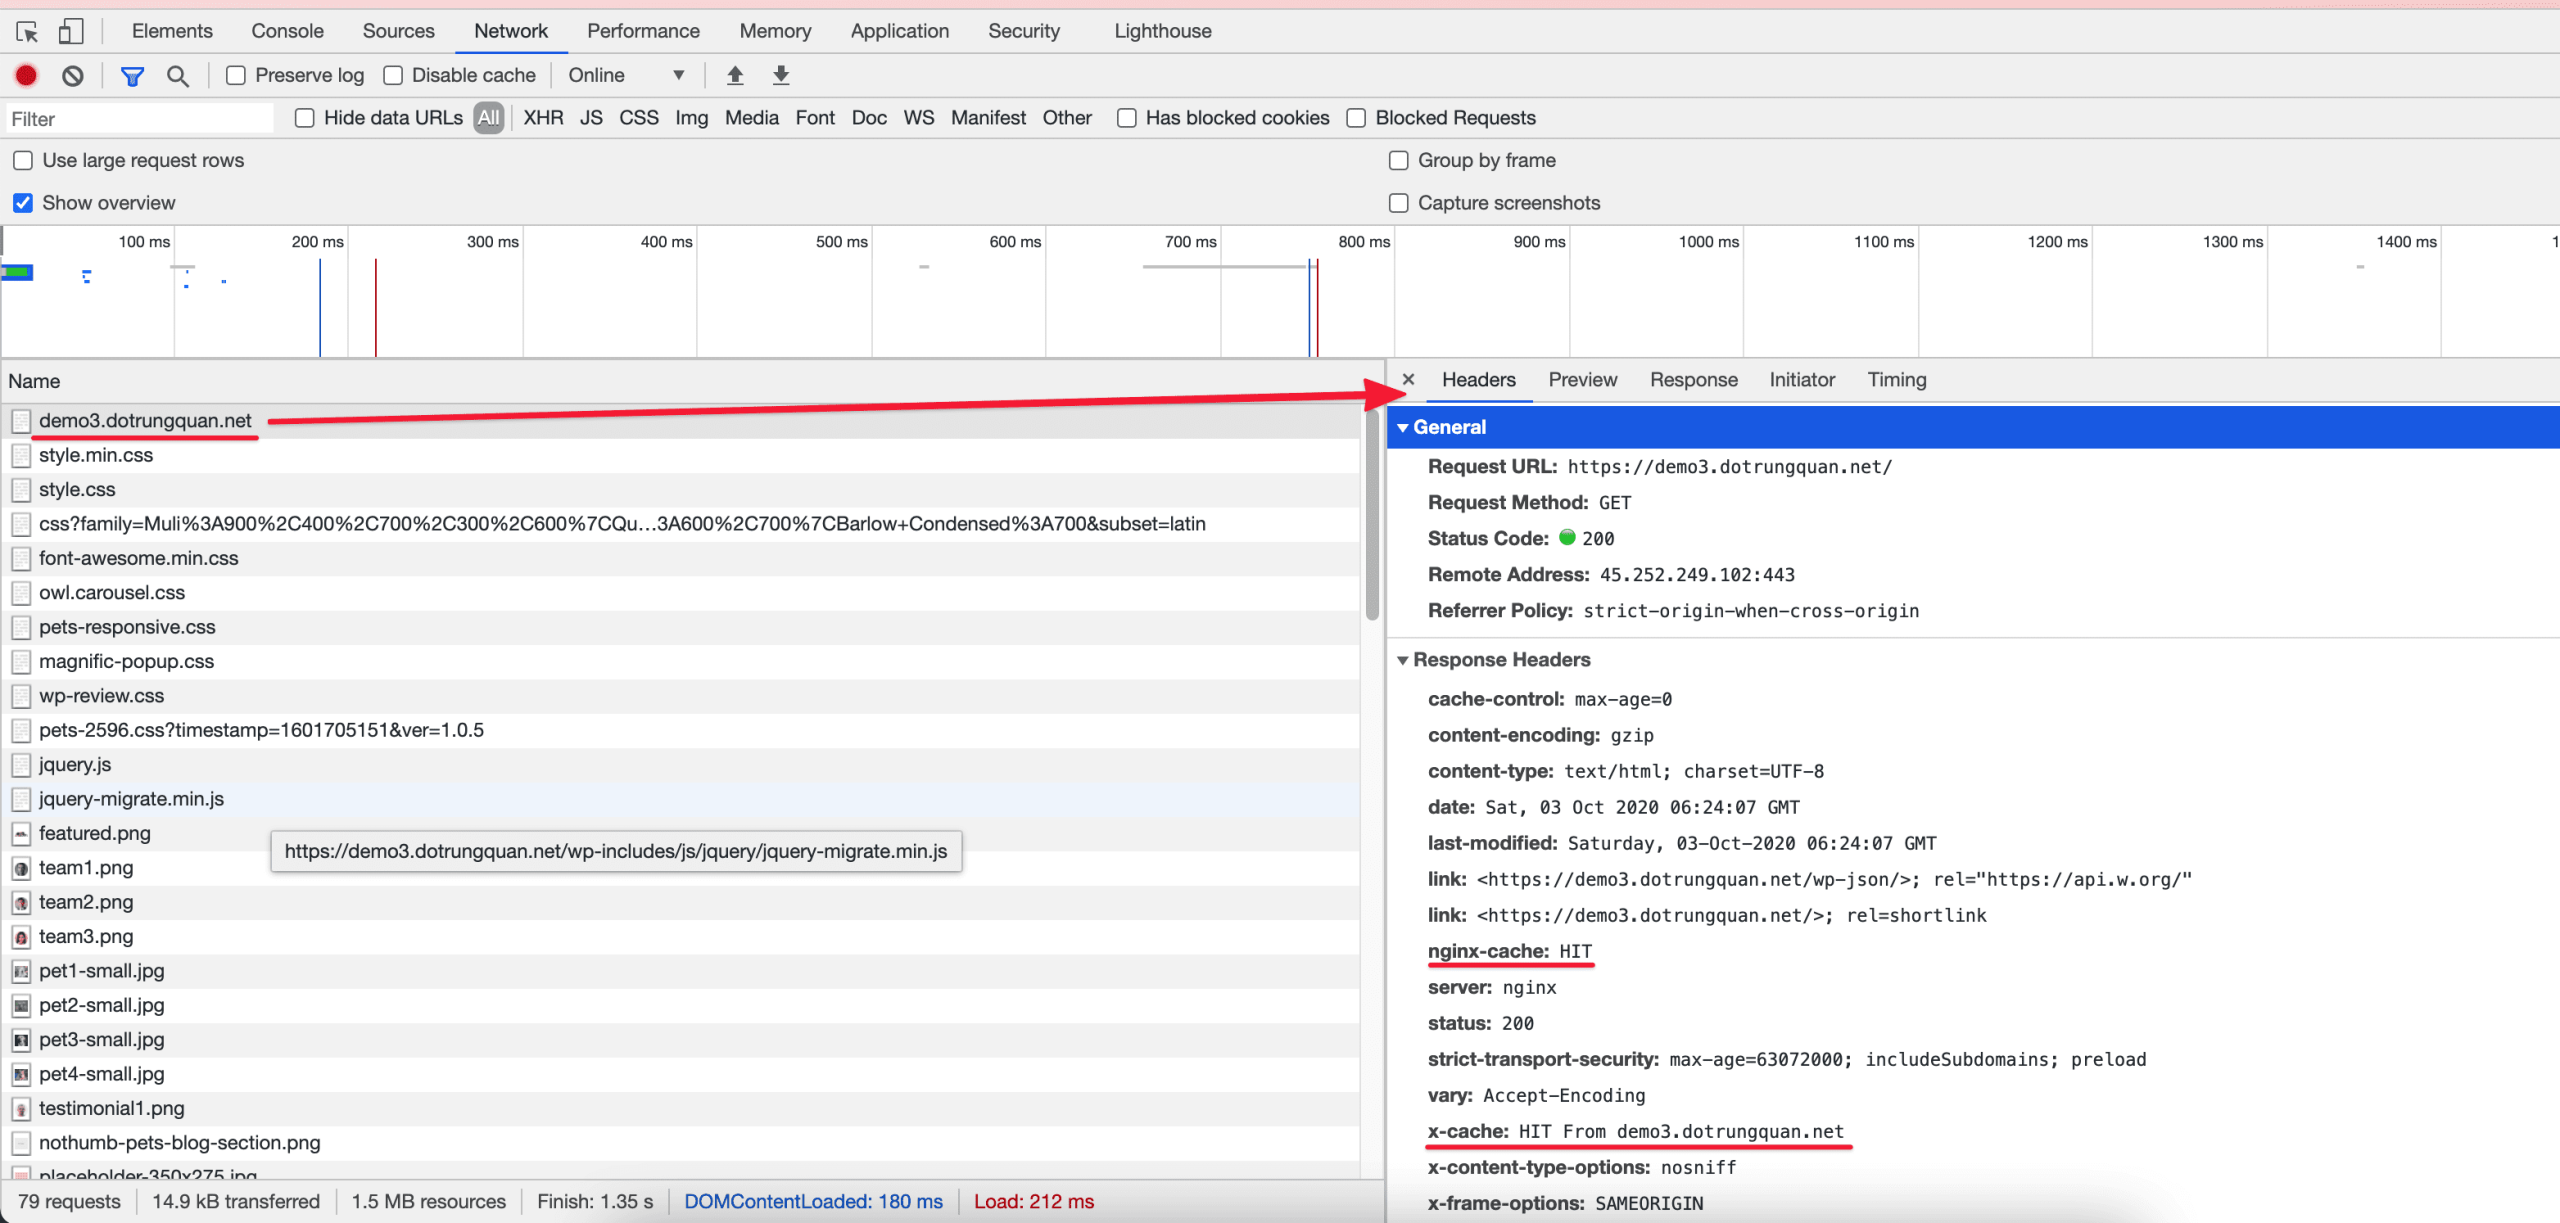Clear the network log
Screen dimensions: 2560x1223
tap(72, 75)
